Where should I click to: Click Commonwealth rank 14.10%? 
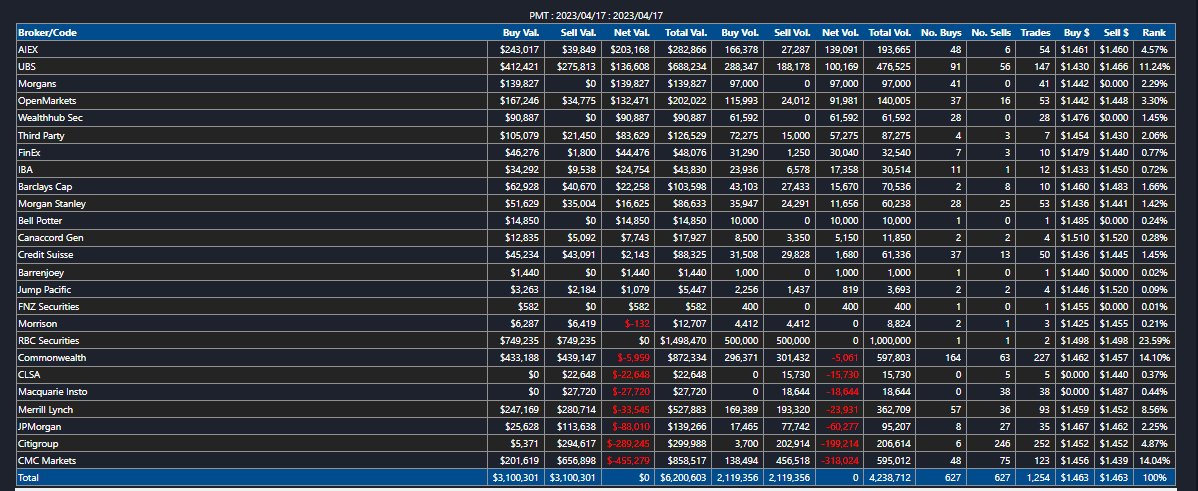click(x=1154, y=357)
